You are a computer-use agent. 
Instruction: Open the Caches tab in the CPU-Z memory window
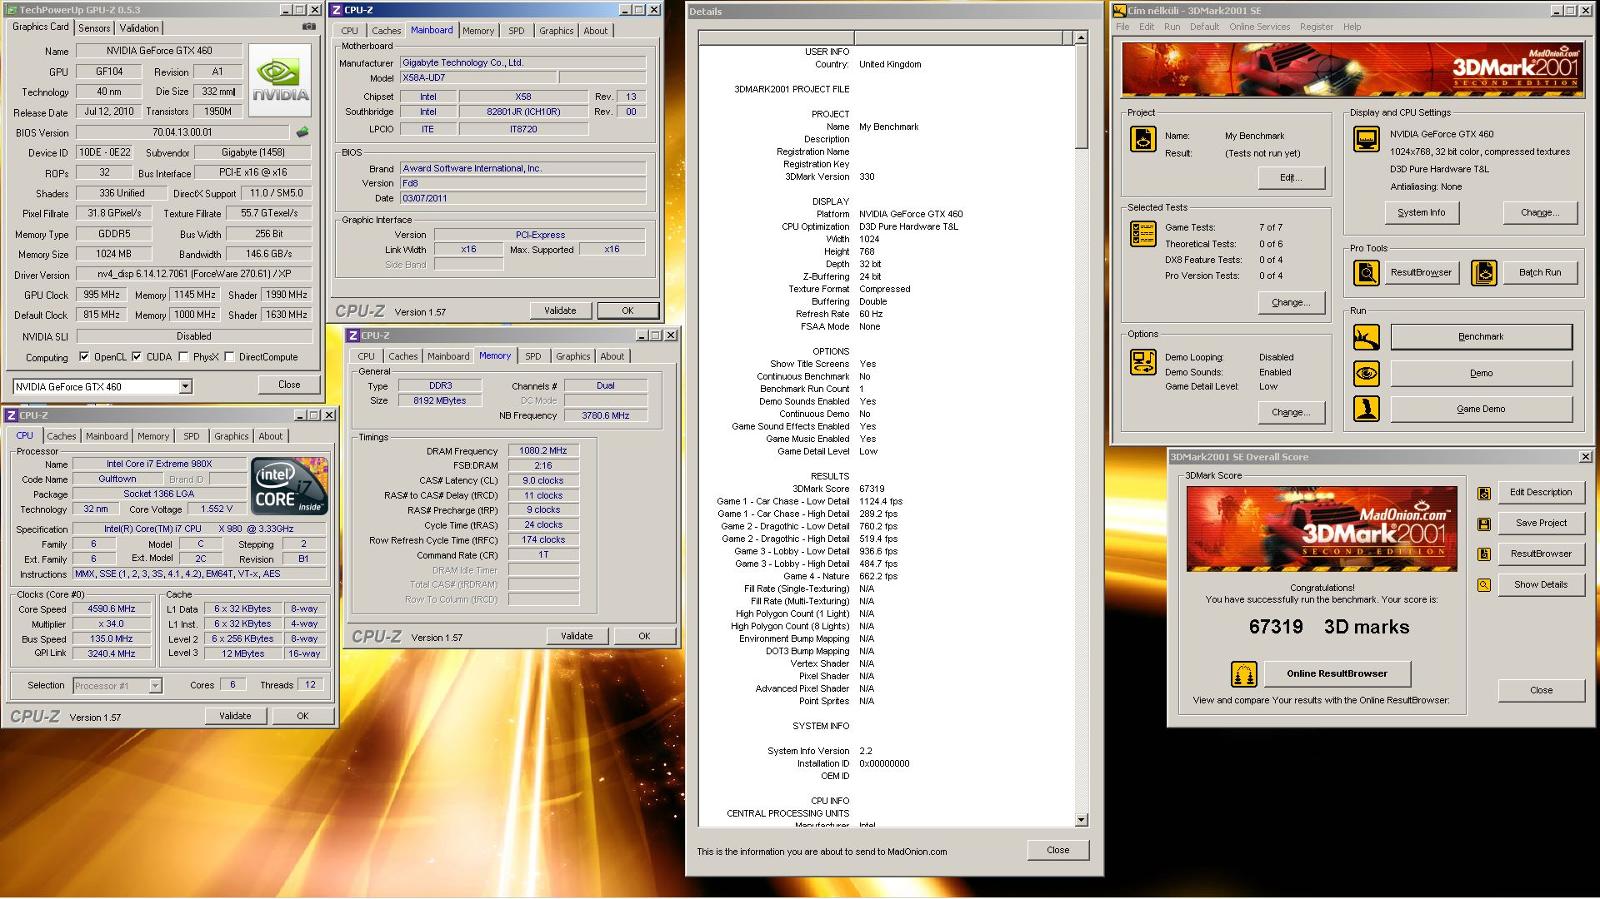(403, 357)
